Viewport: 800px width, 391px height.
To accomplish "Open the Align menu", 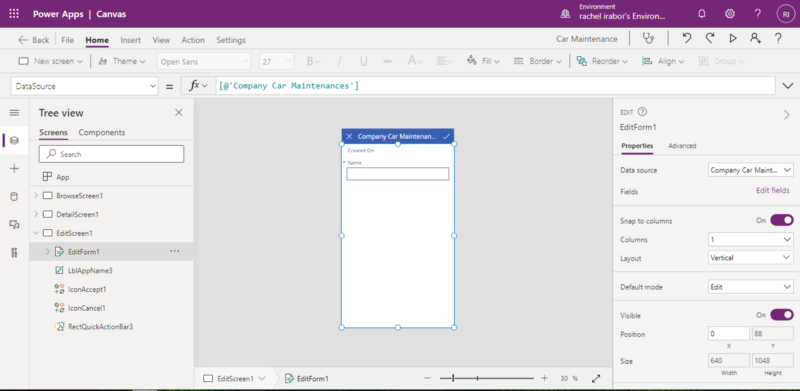I will point(663,61).
